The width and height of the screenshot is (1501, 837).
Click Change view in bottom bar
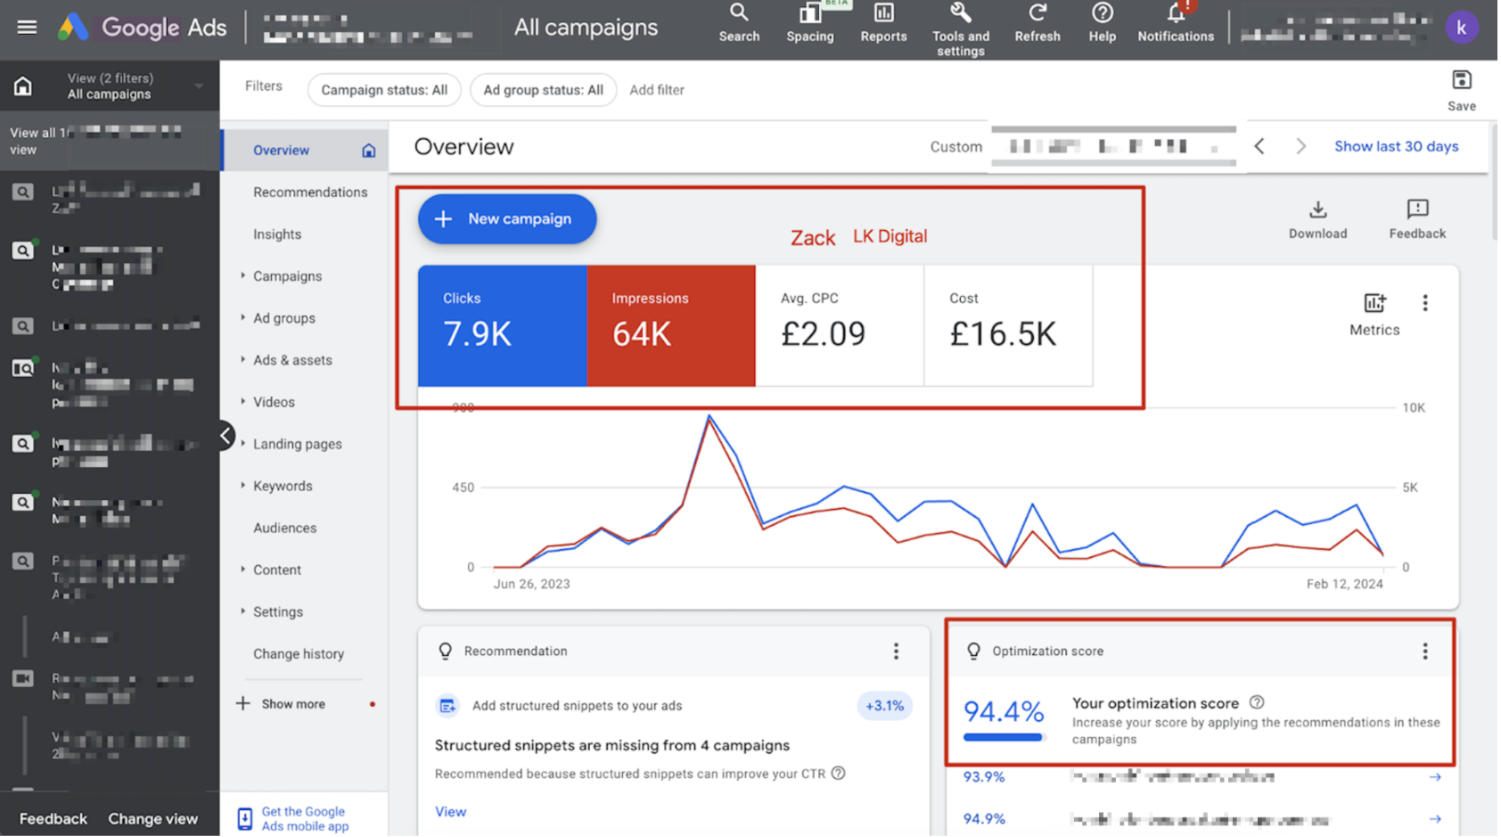tap(153, 819)
